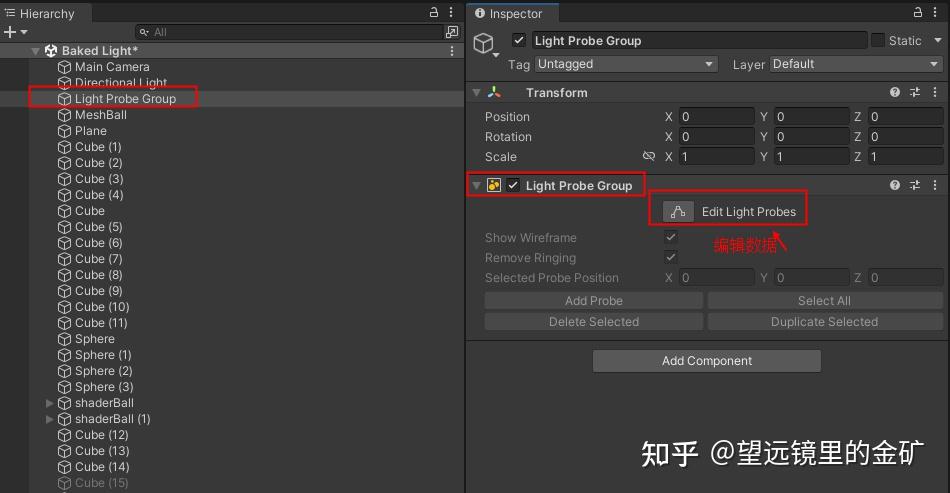Click the Add Component button

(x=706, y=361)
